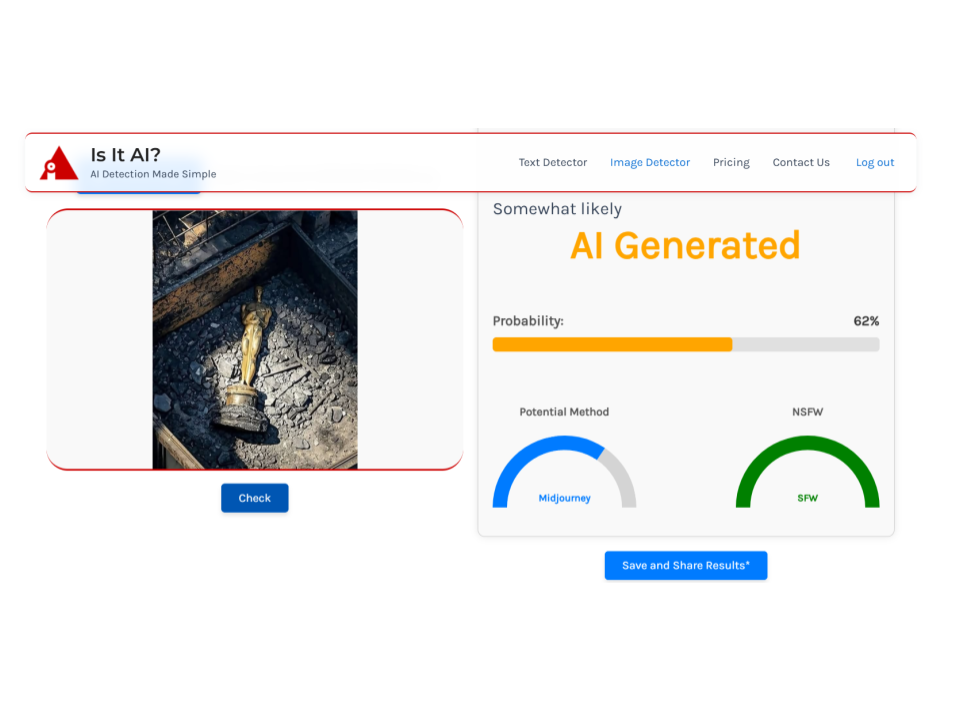
Task: Click the blue Check button
Action: [255, 498]
